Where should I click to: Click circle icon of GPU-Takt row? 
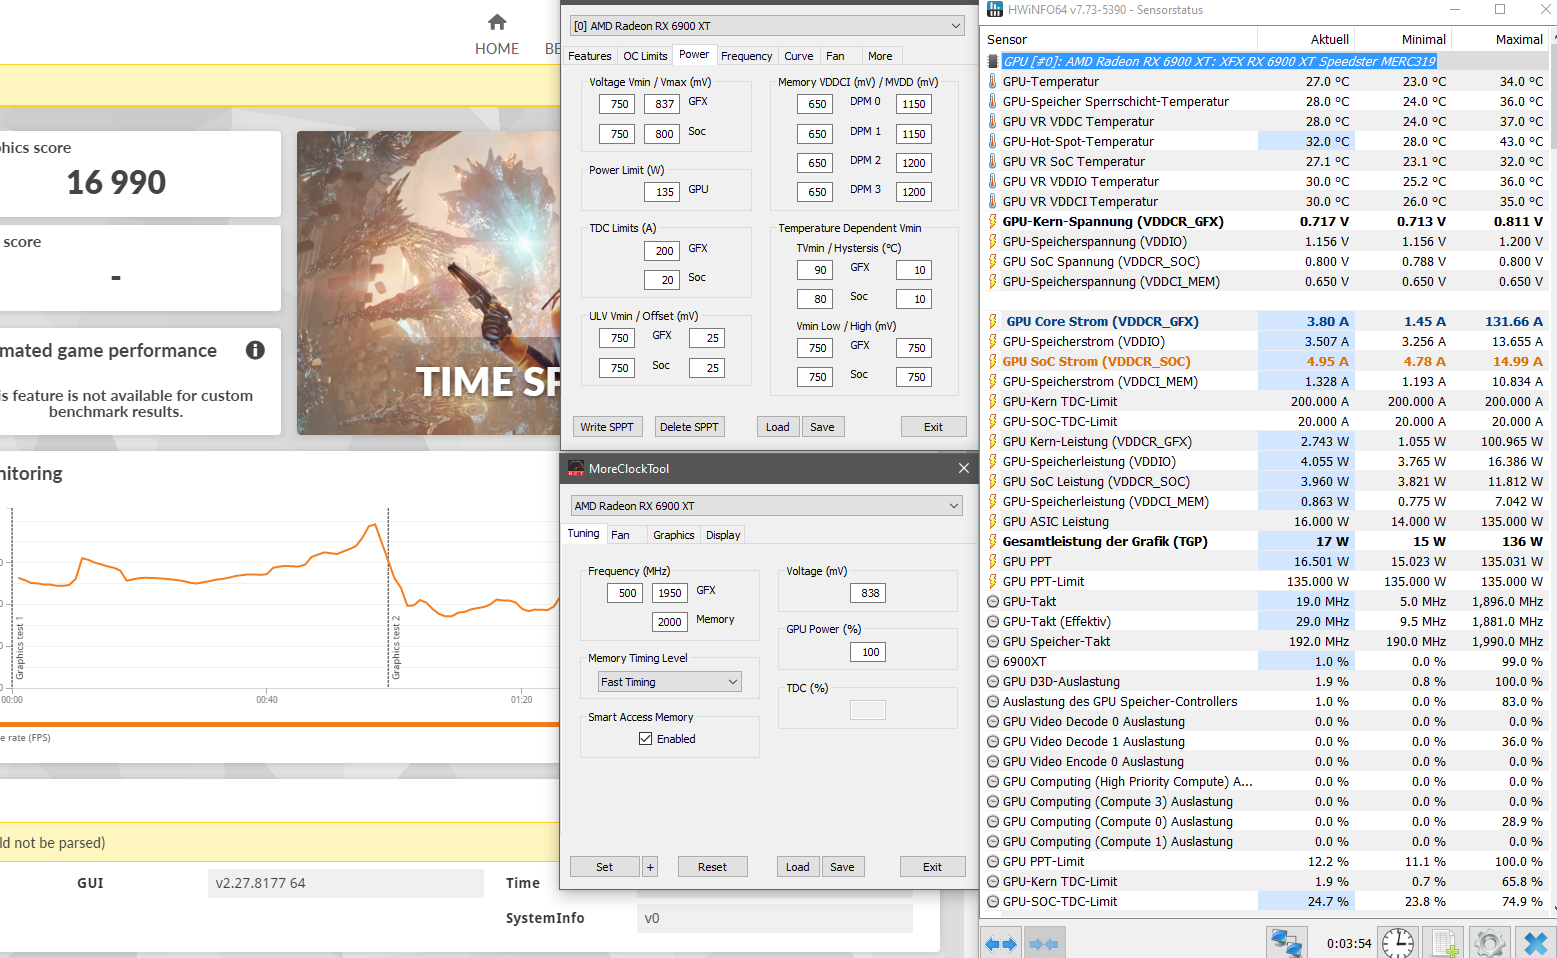point(993,601)
